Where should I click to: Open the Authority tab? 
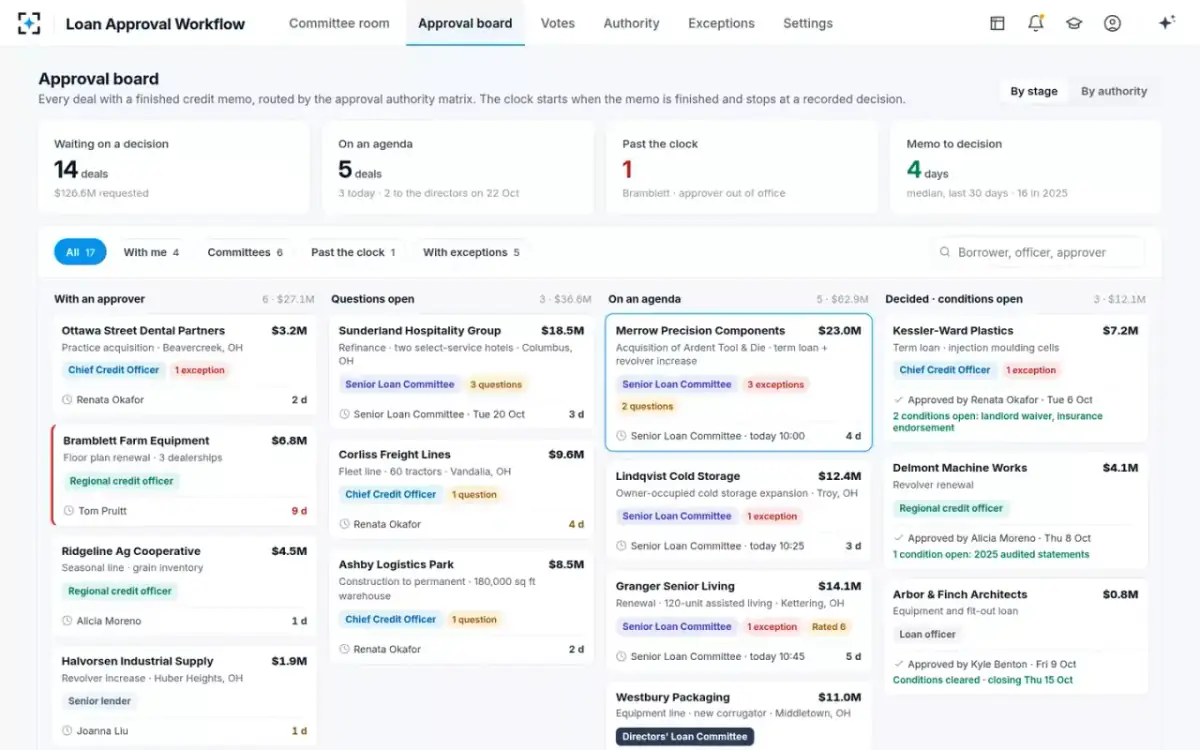pos(631,23)
